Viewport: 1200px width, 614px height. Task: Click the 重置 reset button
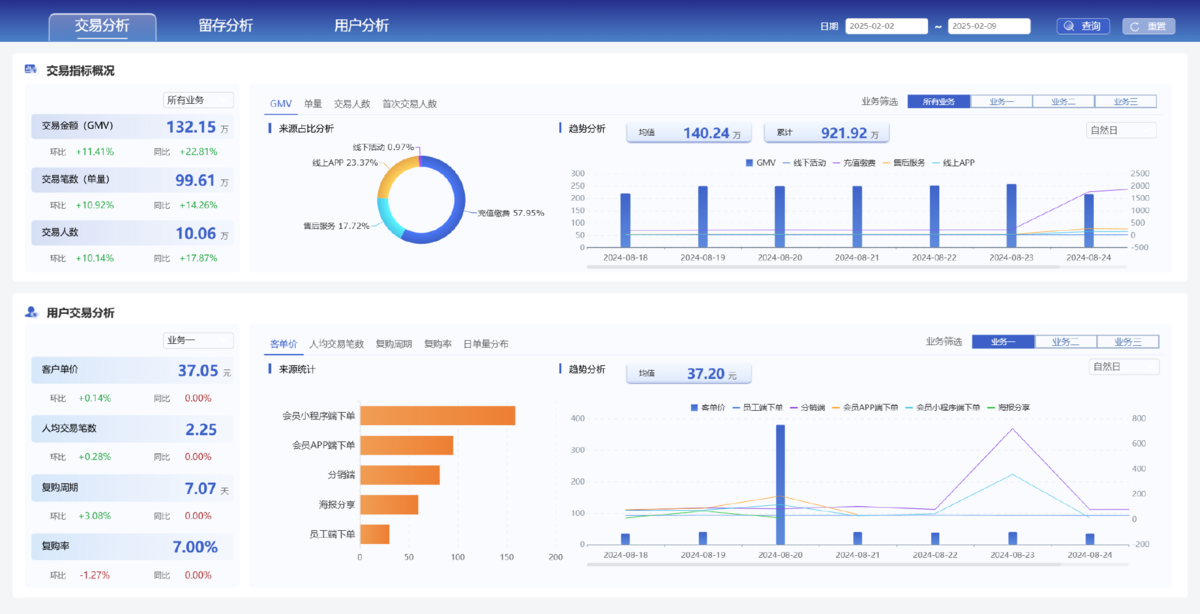click(x=1148, y=26)
